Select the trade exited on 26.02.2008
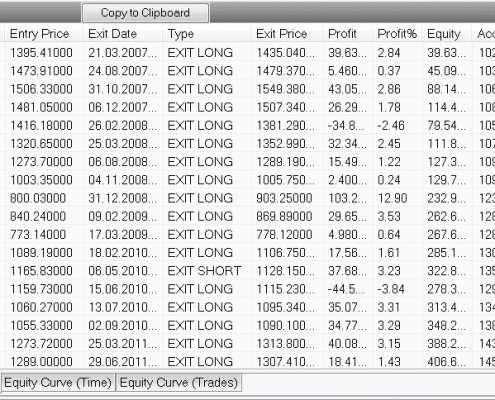 click(x=247, y=125)
